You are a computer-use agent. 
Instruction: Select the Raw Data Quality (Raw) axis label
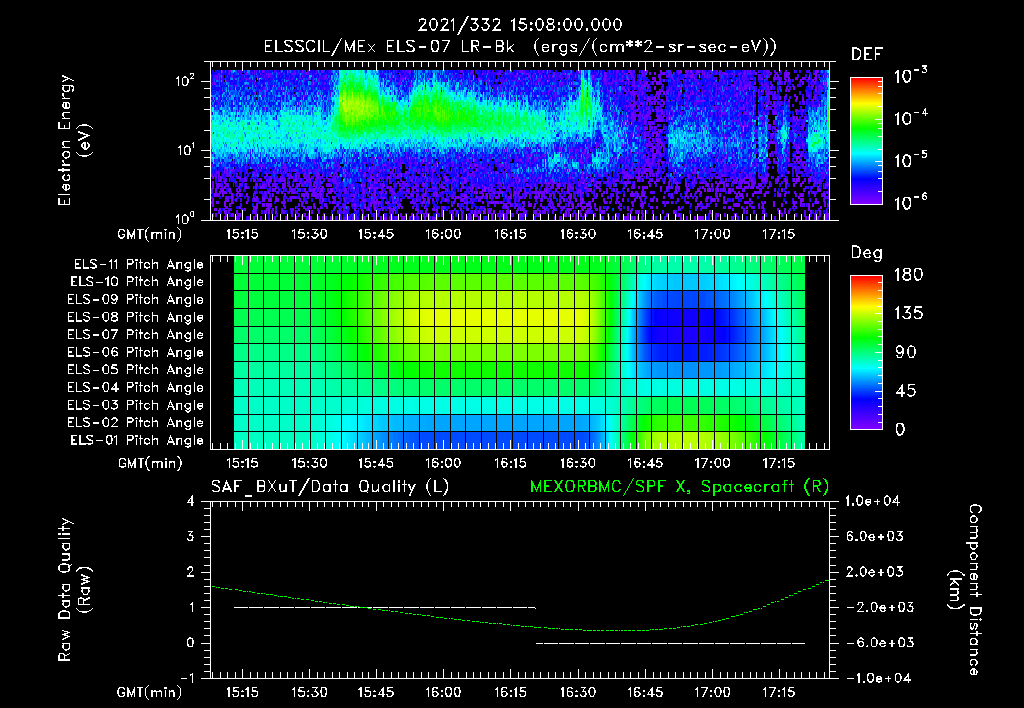pos(74,590)
